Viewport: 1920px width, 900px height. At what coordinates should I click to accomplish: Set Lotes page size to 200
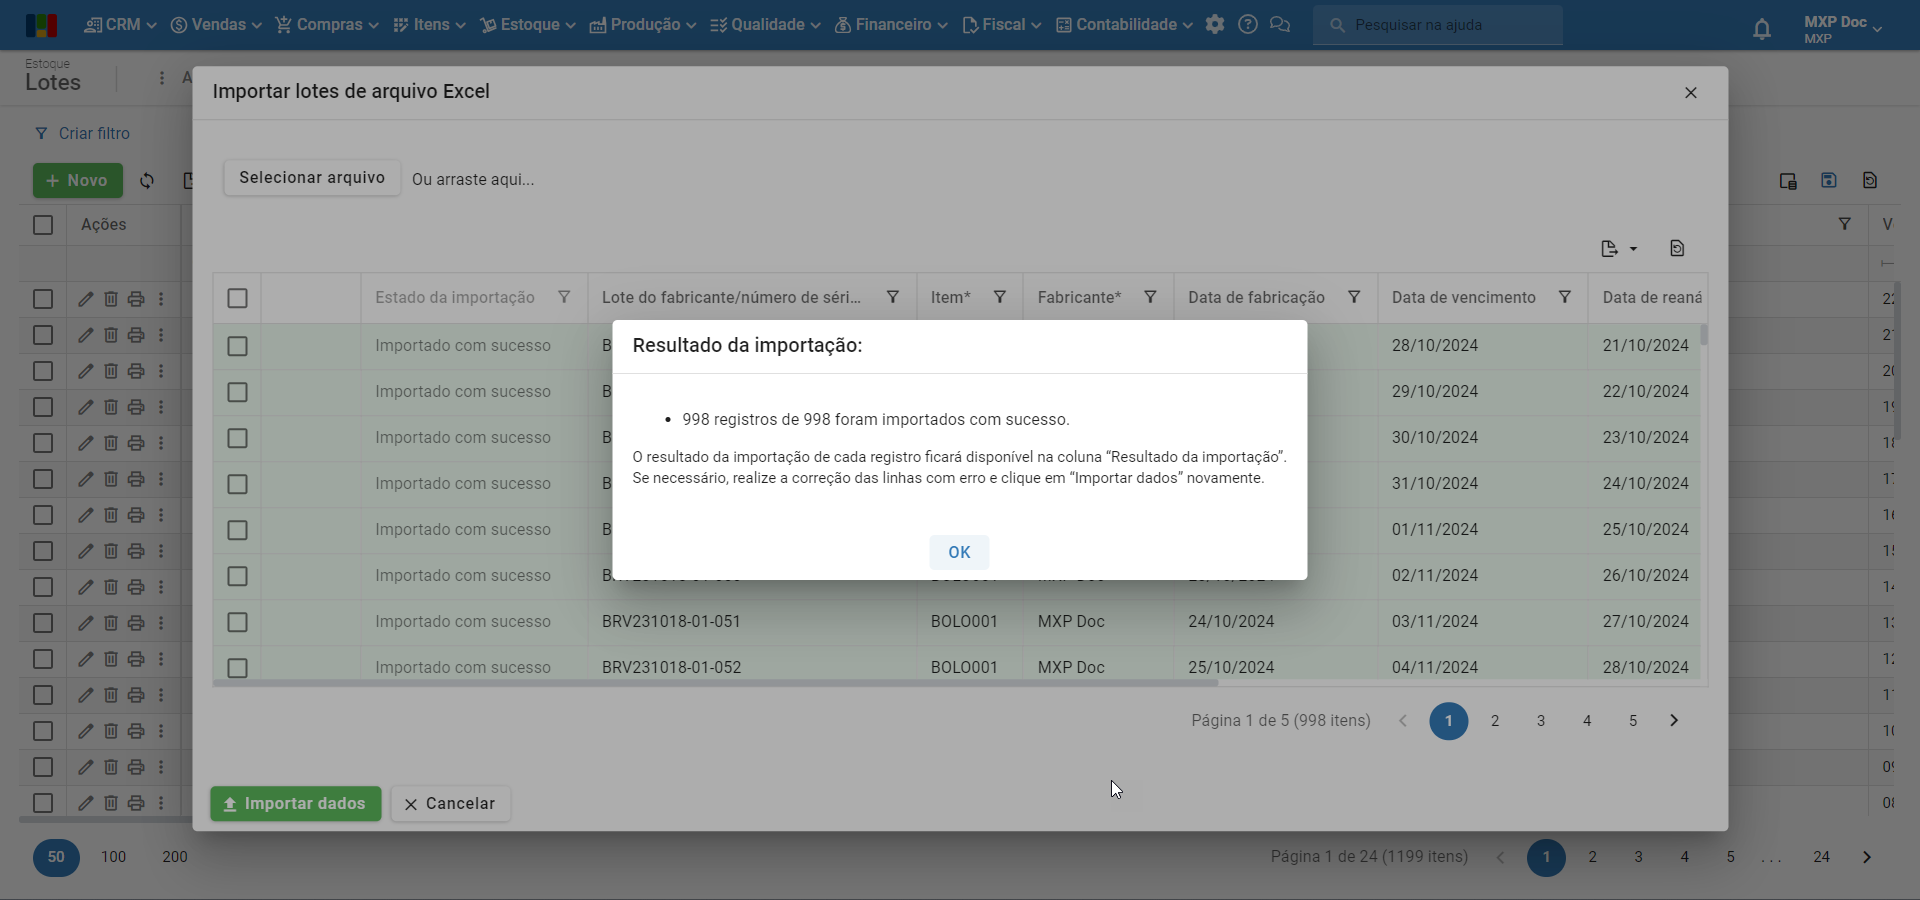(x=175, y=857)
